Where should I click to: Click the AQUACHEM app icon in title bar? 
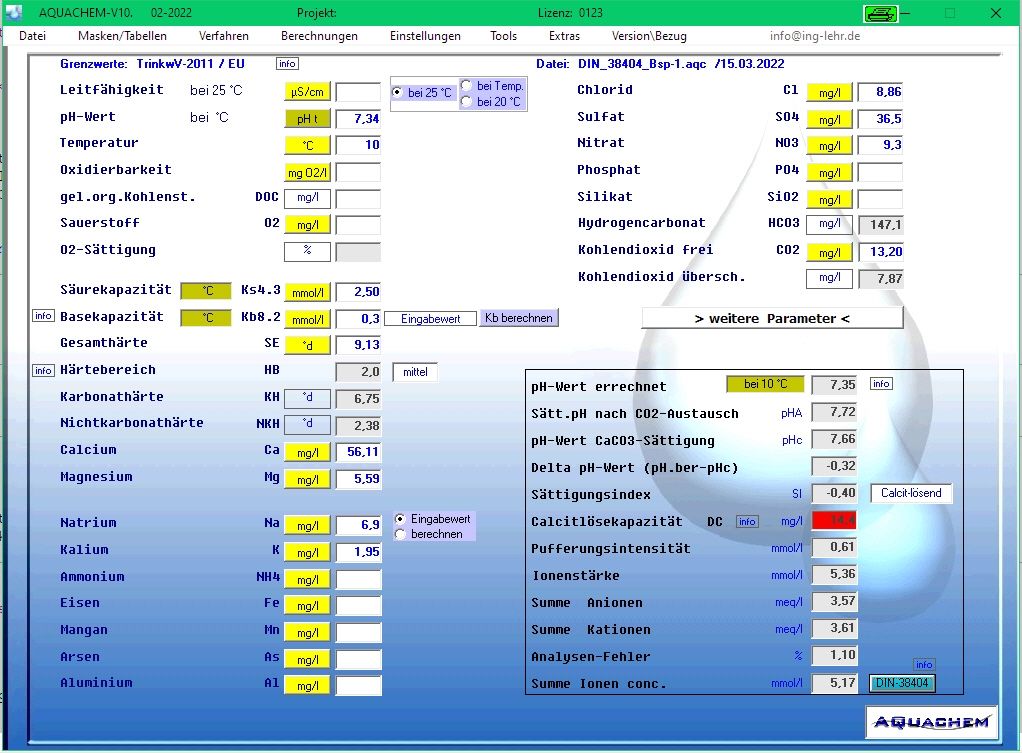point(13,12)
